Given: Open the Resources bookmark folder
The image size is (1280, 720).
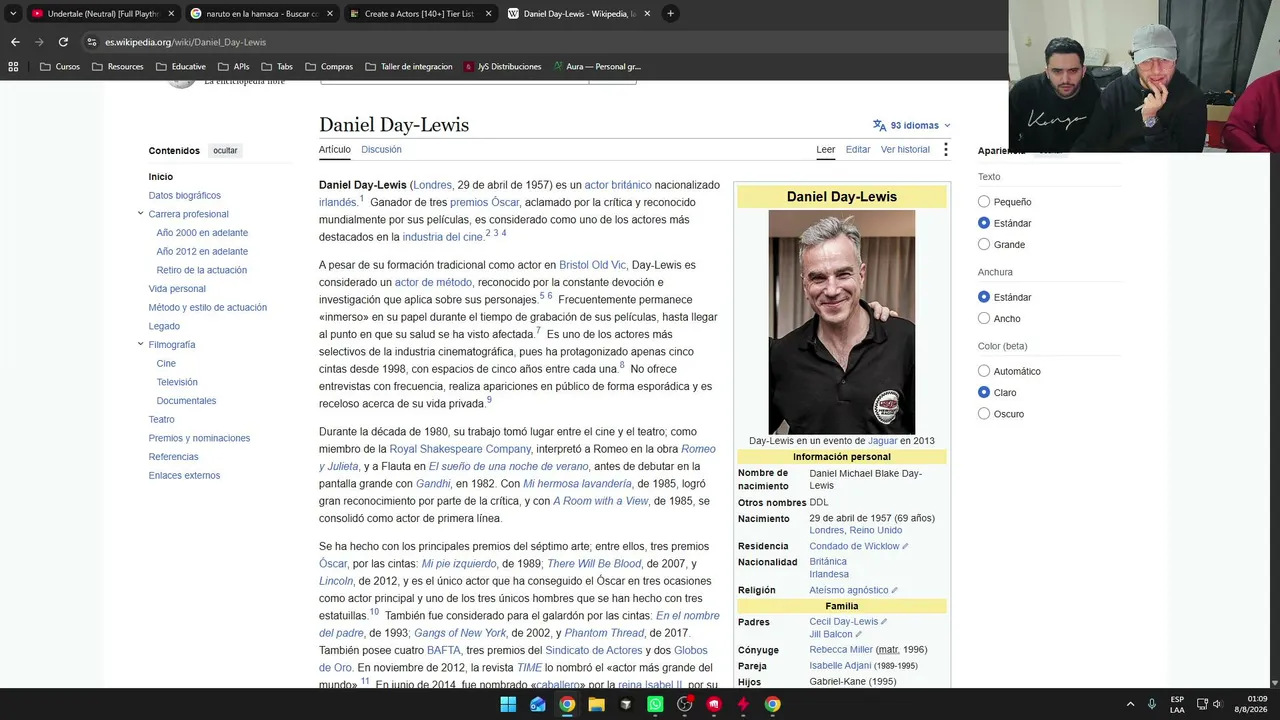Looking at the screenshot, I should coord(117,67).
